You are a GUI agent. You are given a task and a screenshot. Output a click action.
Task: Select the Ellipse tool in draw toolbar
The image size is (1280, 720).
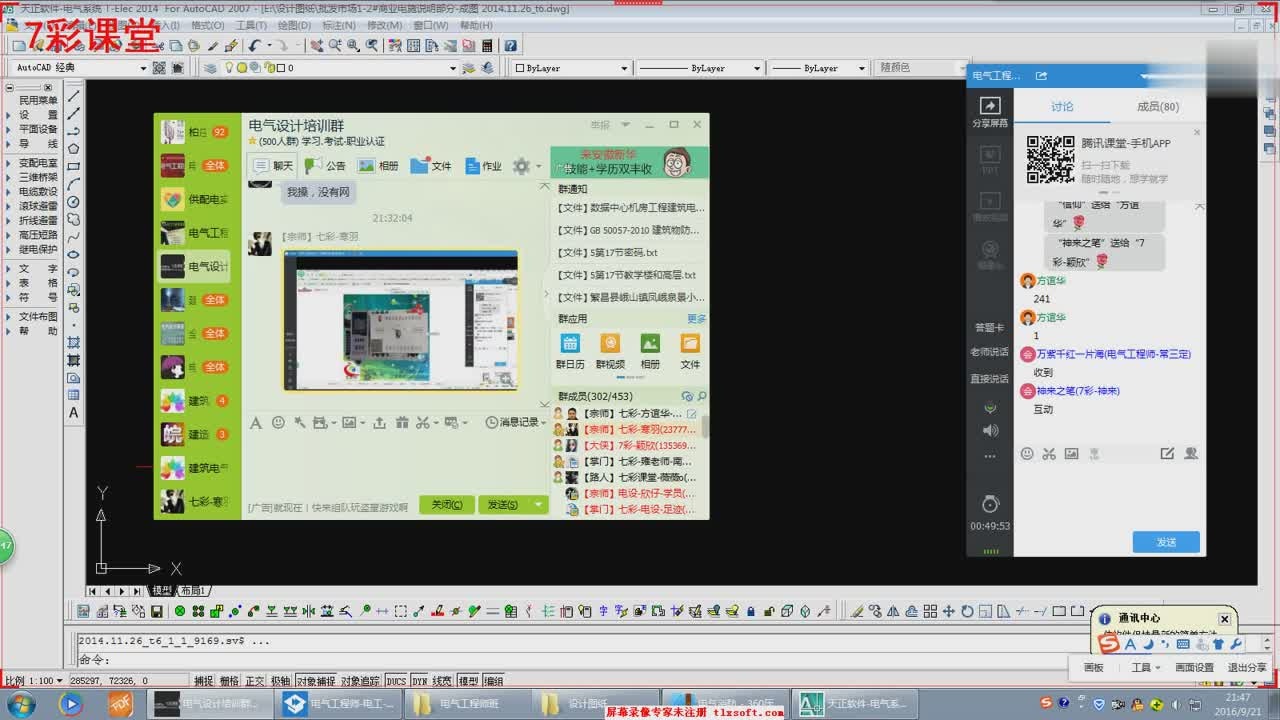[74, 254]
